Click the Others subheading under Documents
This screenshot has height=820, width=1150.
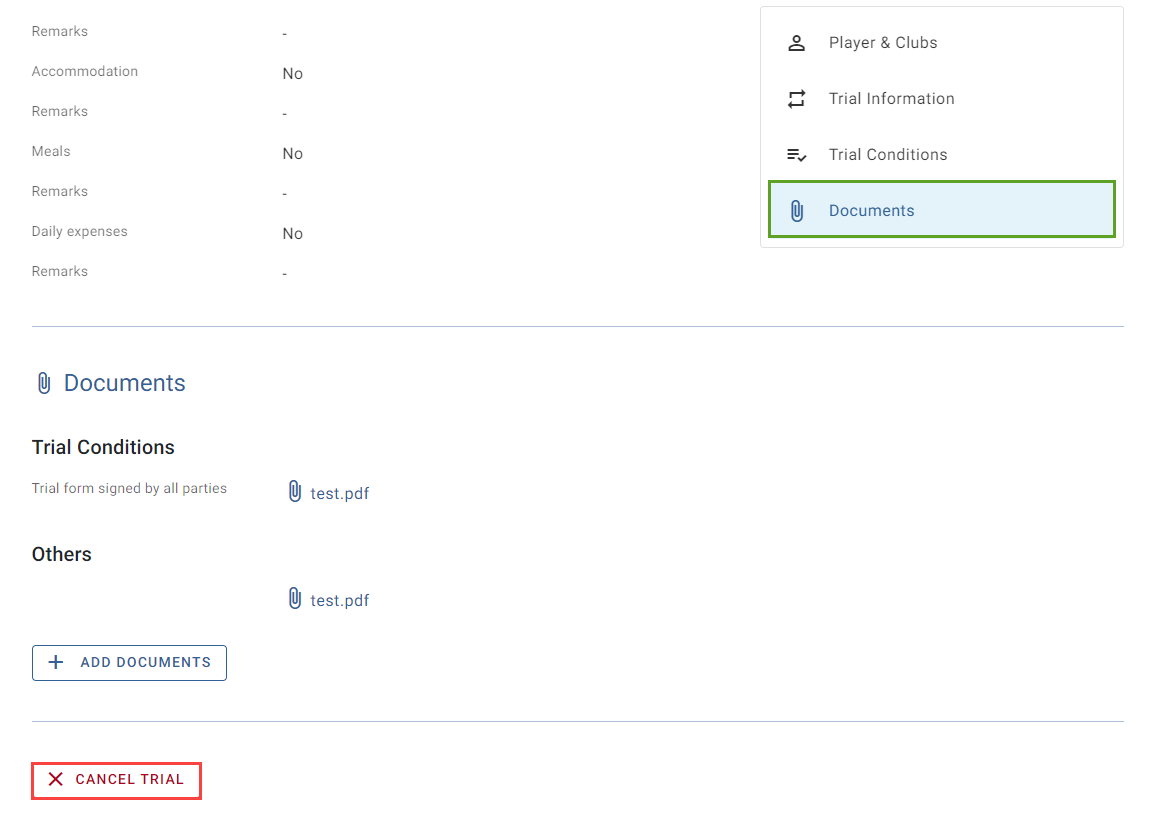(62, 554)
